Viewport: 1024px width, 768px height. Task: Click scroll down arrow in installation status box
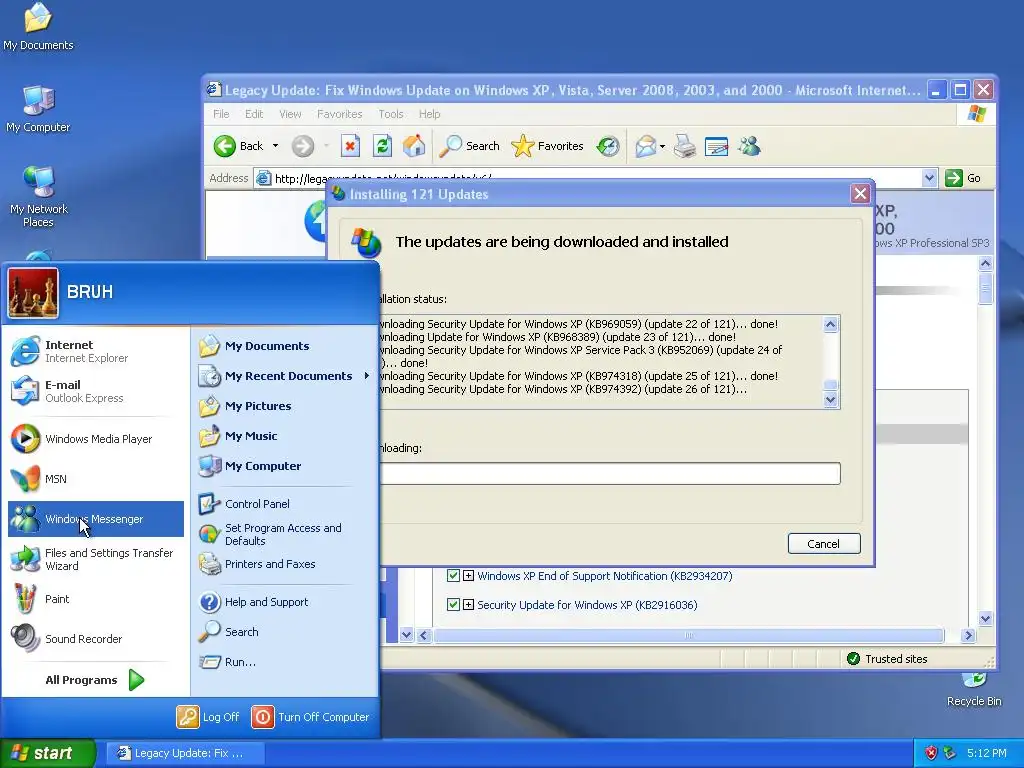pyautogui.click(x=830, y=400)
